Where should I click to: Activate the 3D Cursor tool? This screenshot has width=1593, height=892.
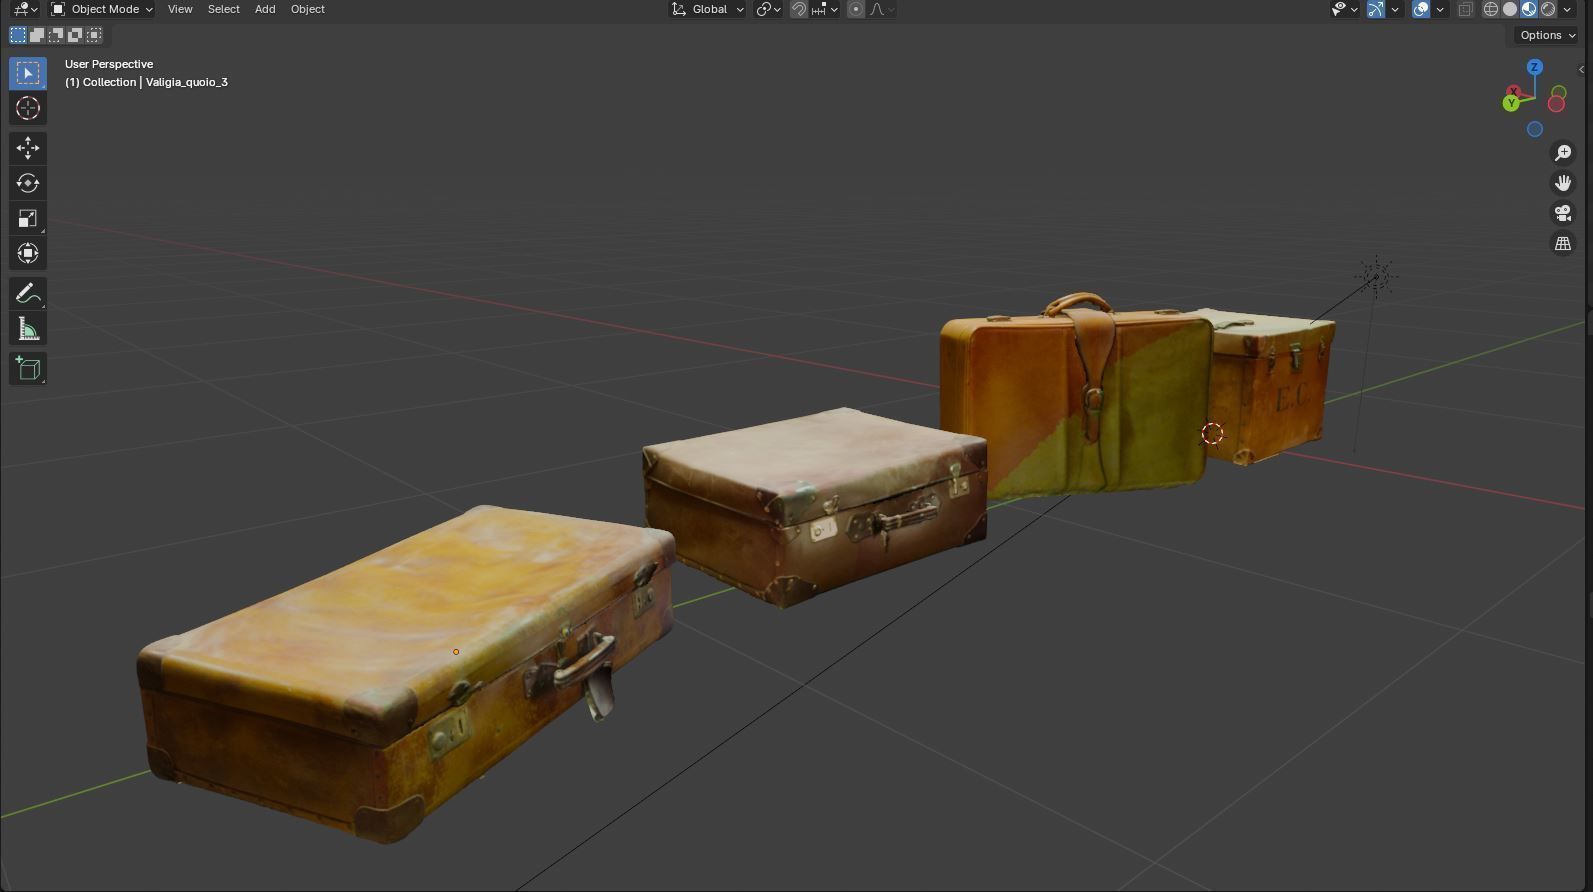(x=28, y=108)
